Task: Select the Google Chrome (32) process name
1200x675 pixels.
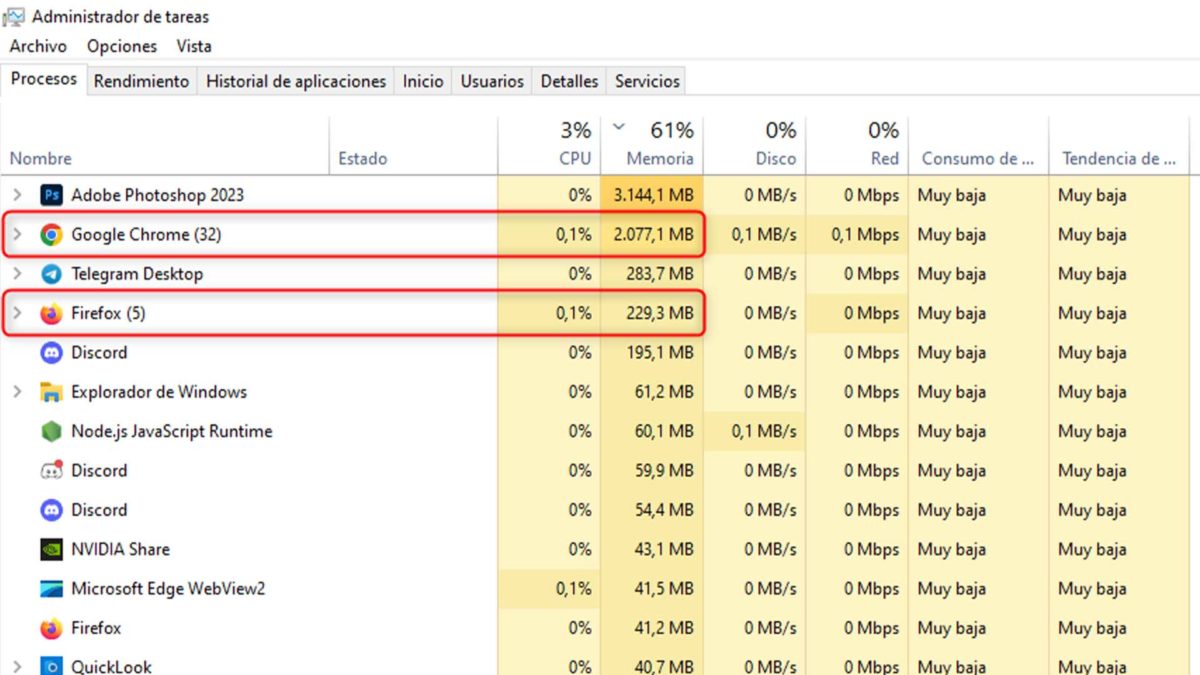Action: click(146, 235)
